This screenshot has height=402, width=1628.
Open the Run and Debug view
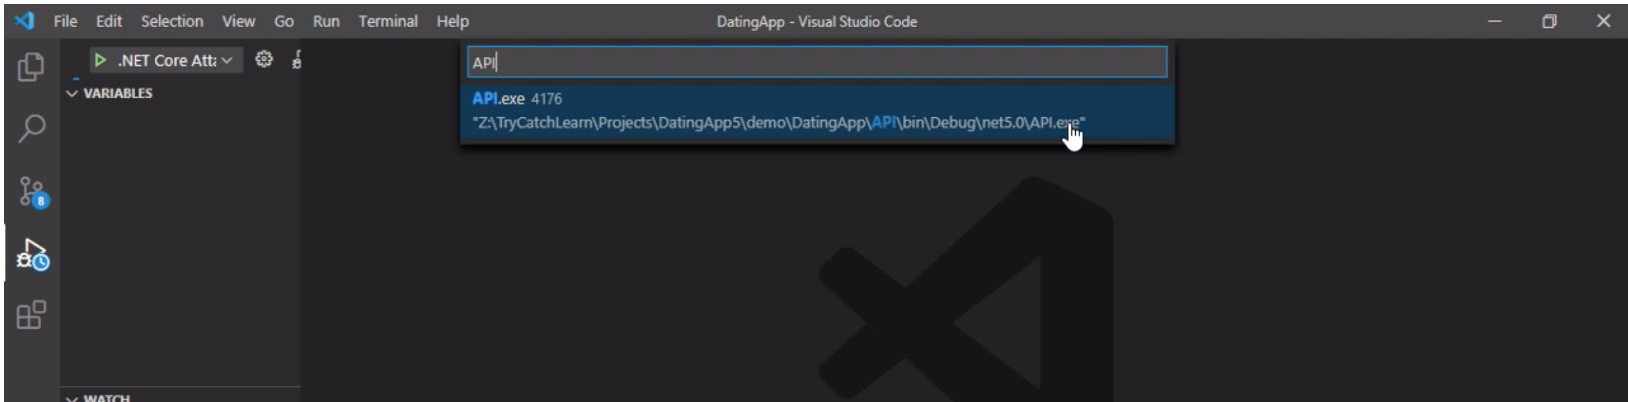coord(33,254)
